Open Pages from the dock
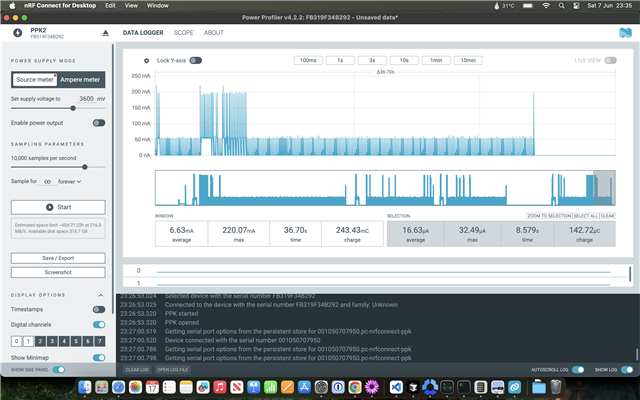The image size is (640, 400). pos(287,387)
